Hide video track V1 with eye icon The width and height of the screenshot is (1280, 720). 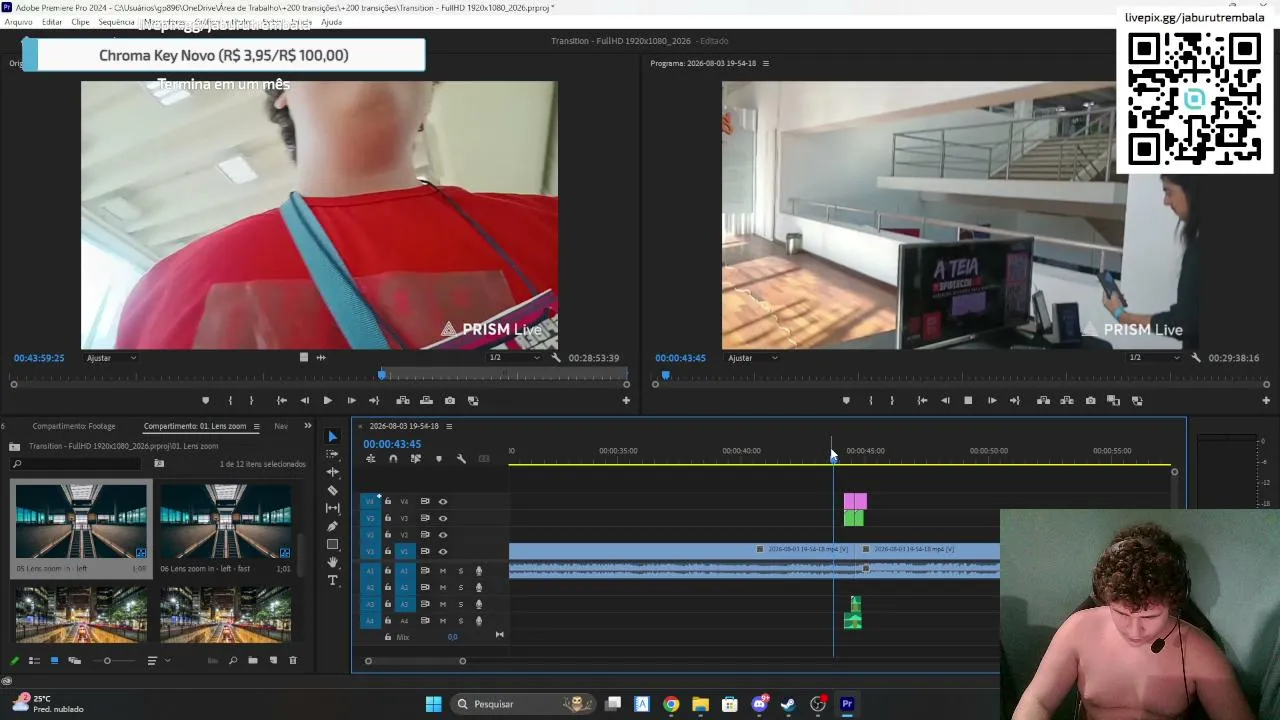click(443, 551)
